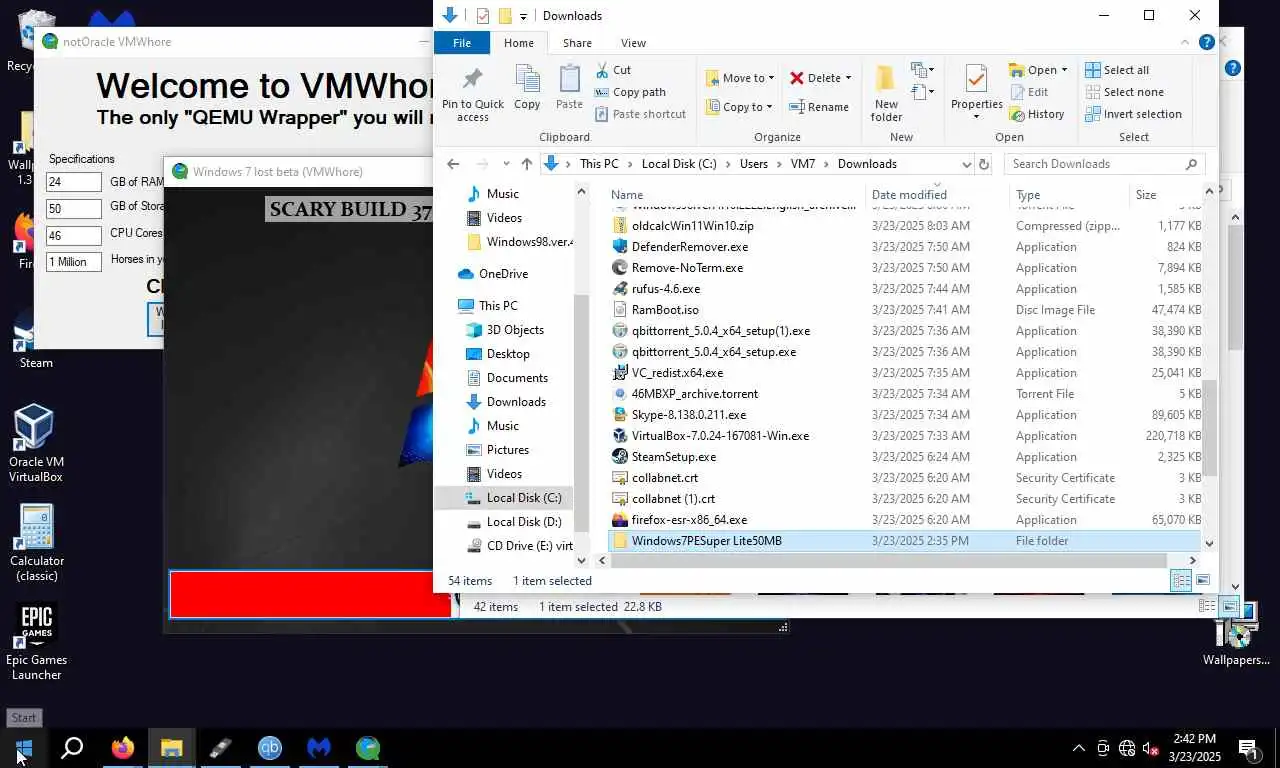1280x768 pixels.
Task: Select Local Disk (D:) in navigation pane
Action: coord(524,522)
